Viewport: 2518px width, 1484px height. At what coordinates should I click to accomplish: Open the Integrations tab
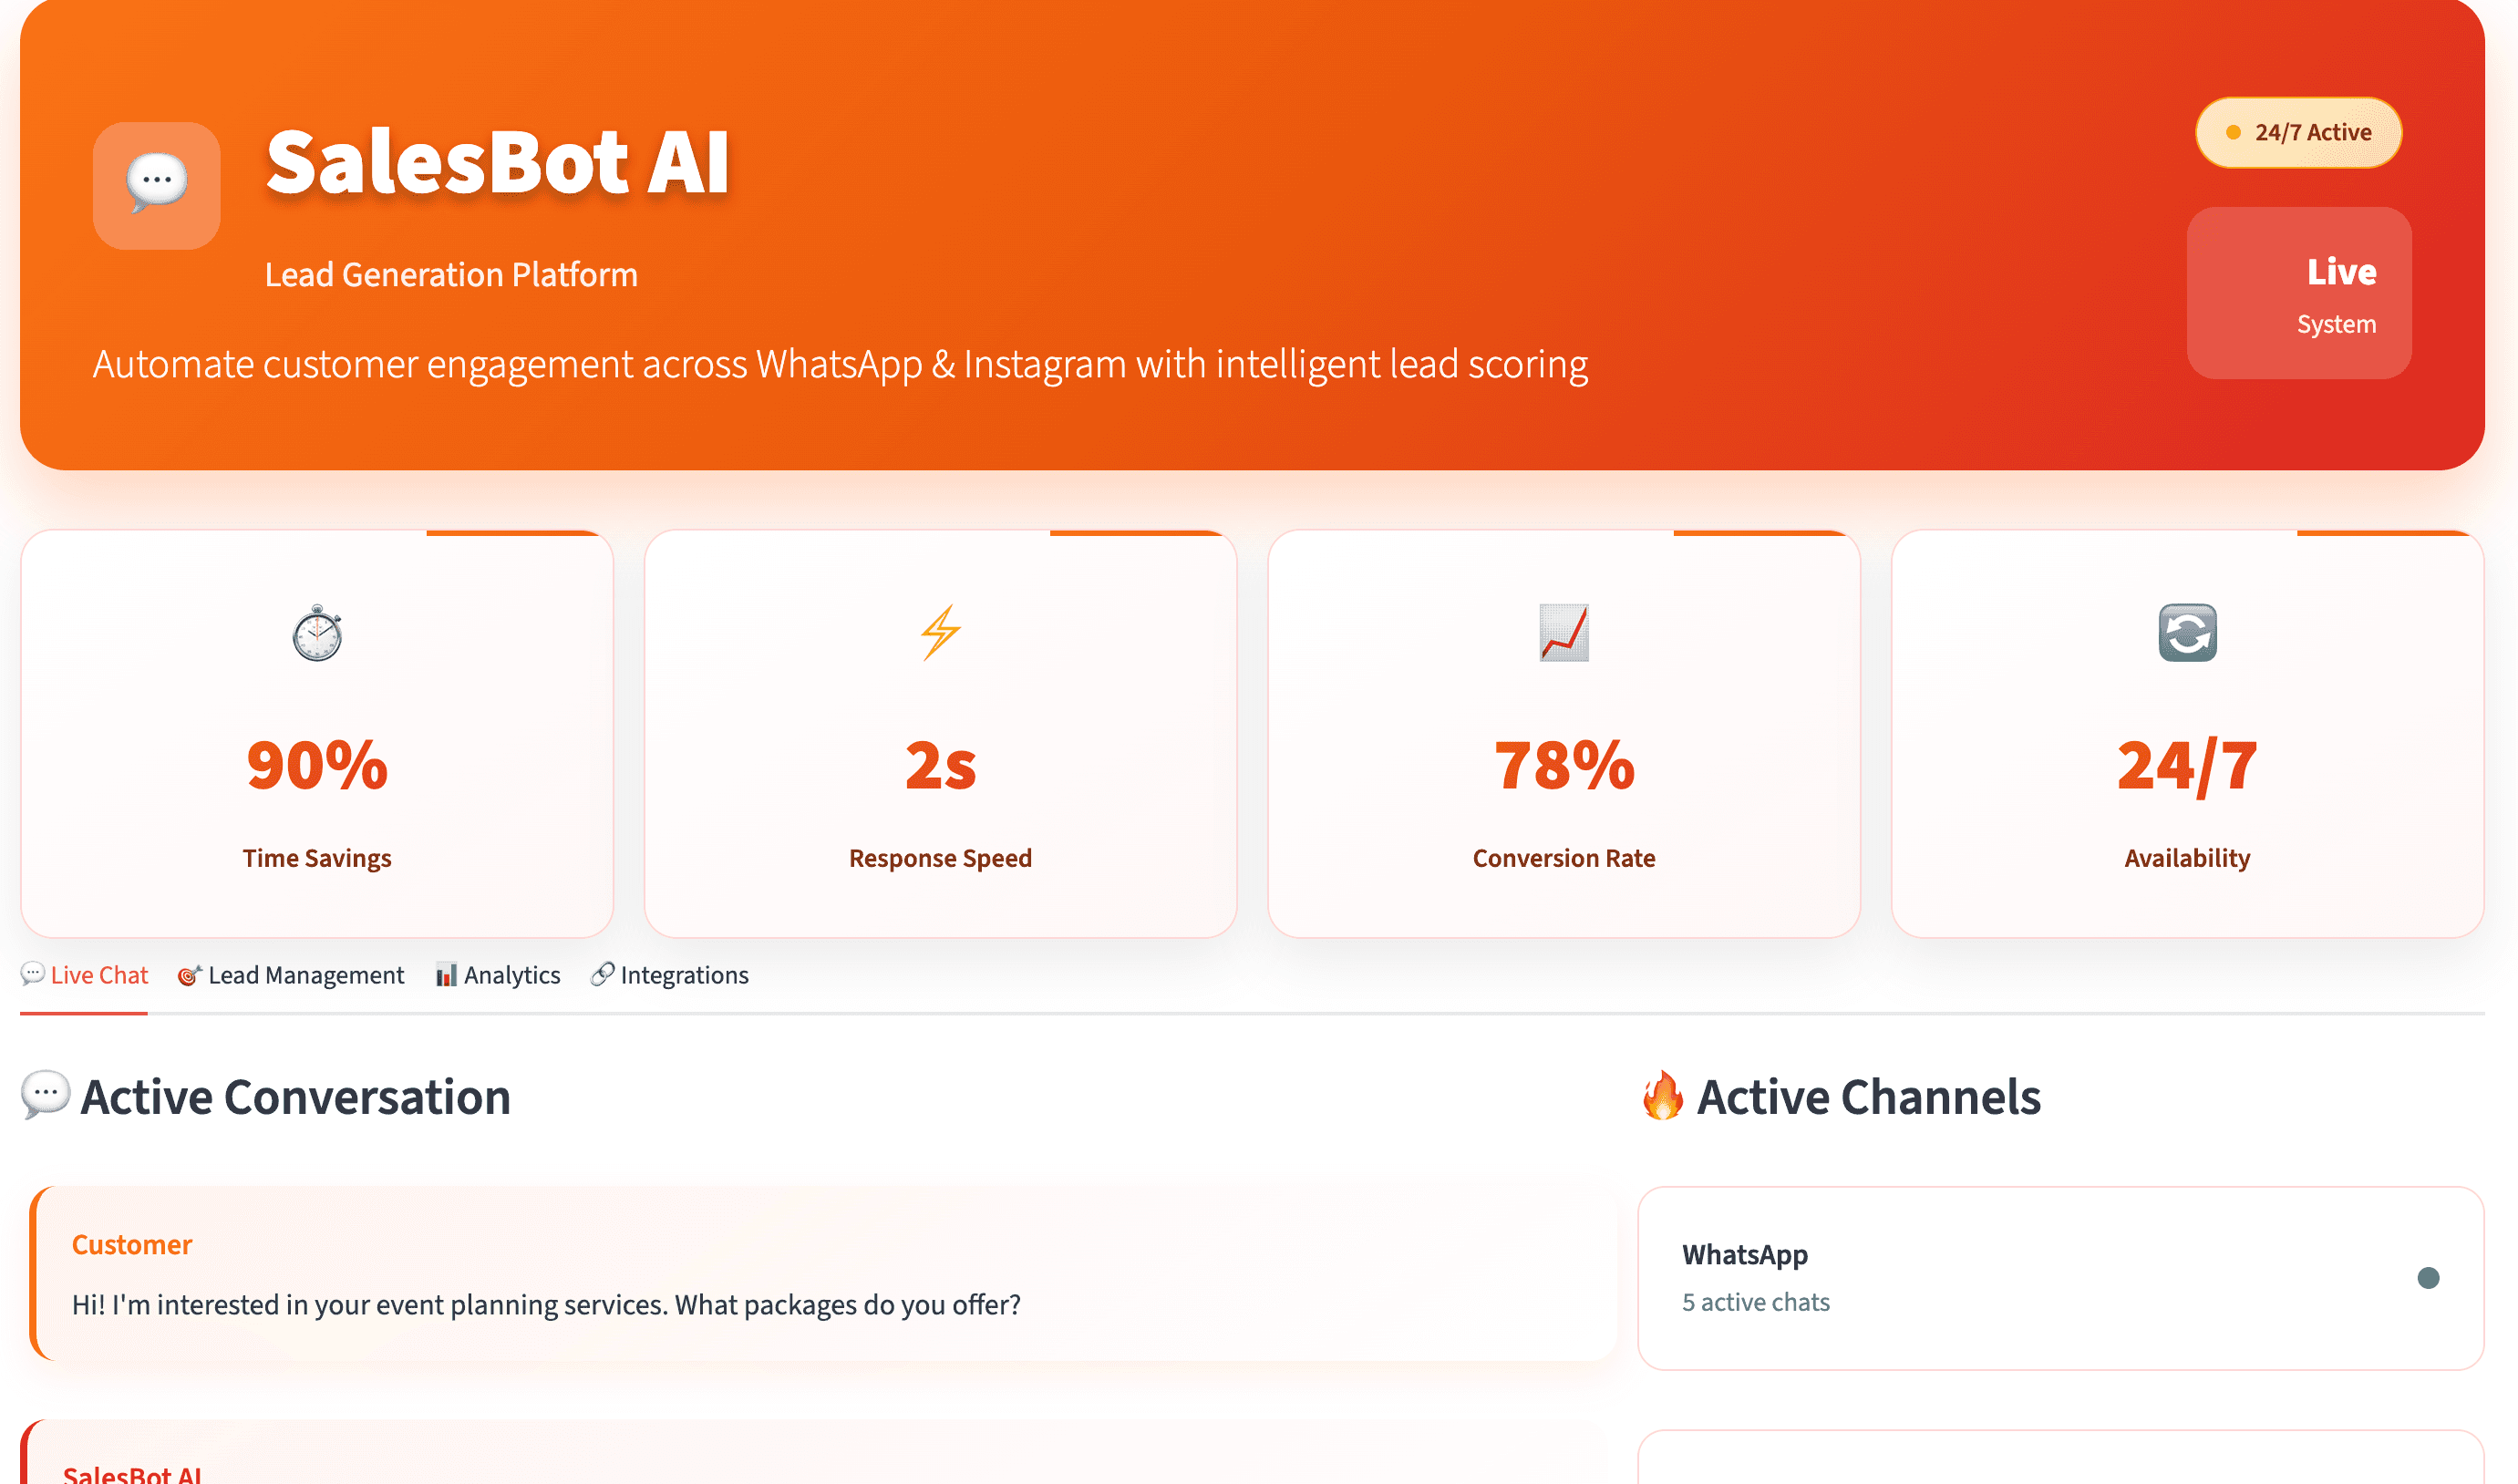coord(670,975)
